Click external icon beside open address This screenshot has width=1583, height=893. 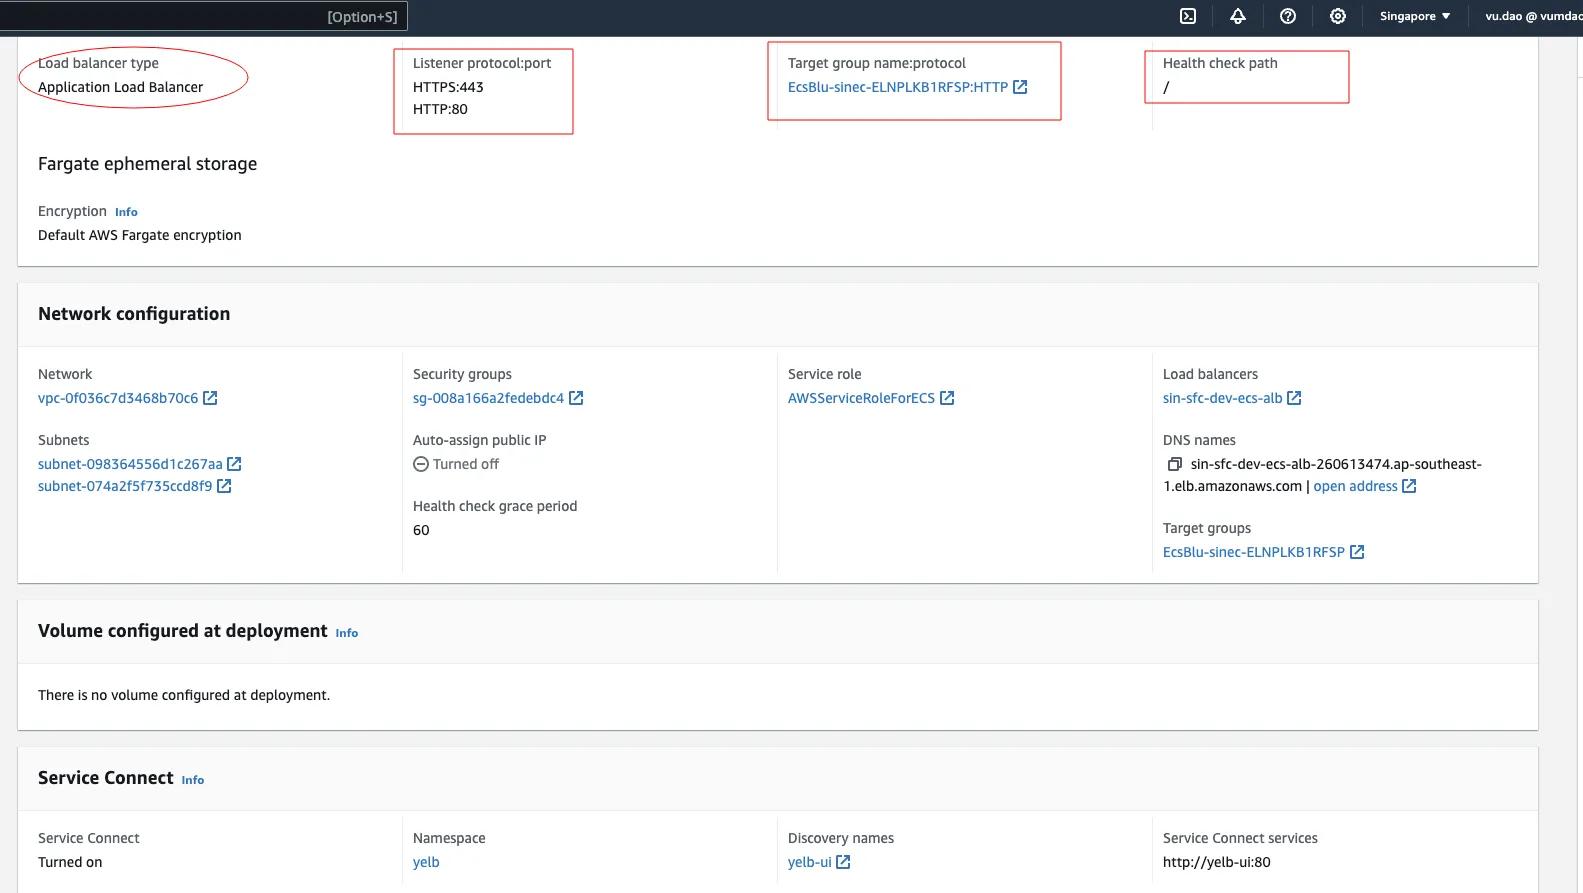pos(1409,486)
